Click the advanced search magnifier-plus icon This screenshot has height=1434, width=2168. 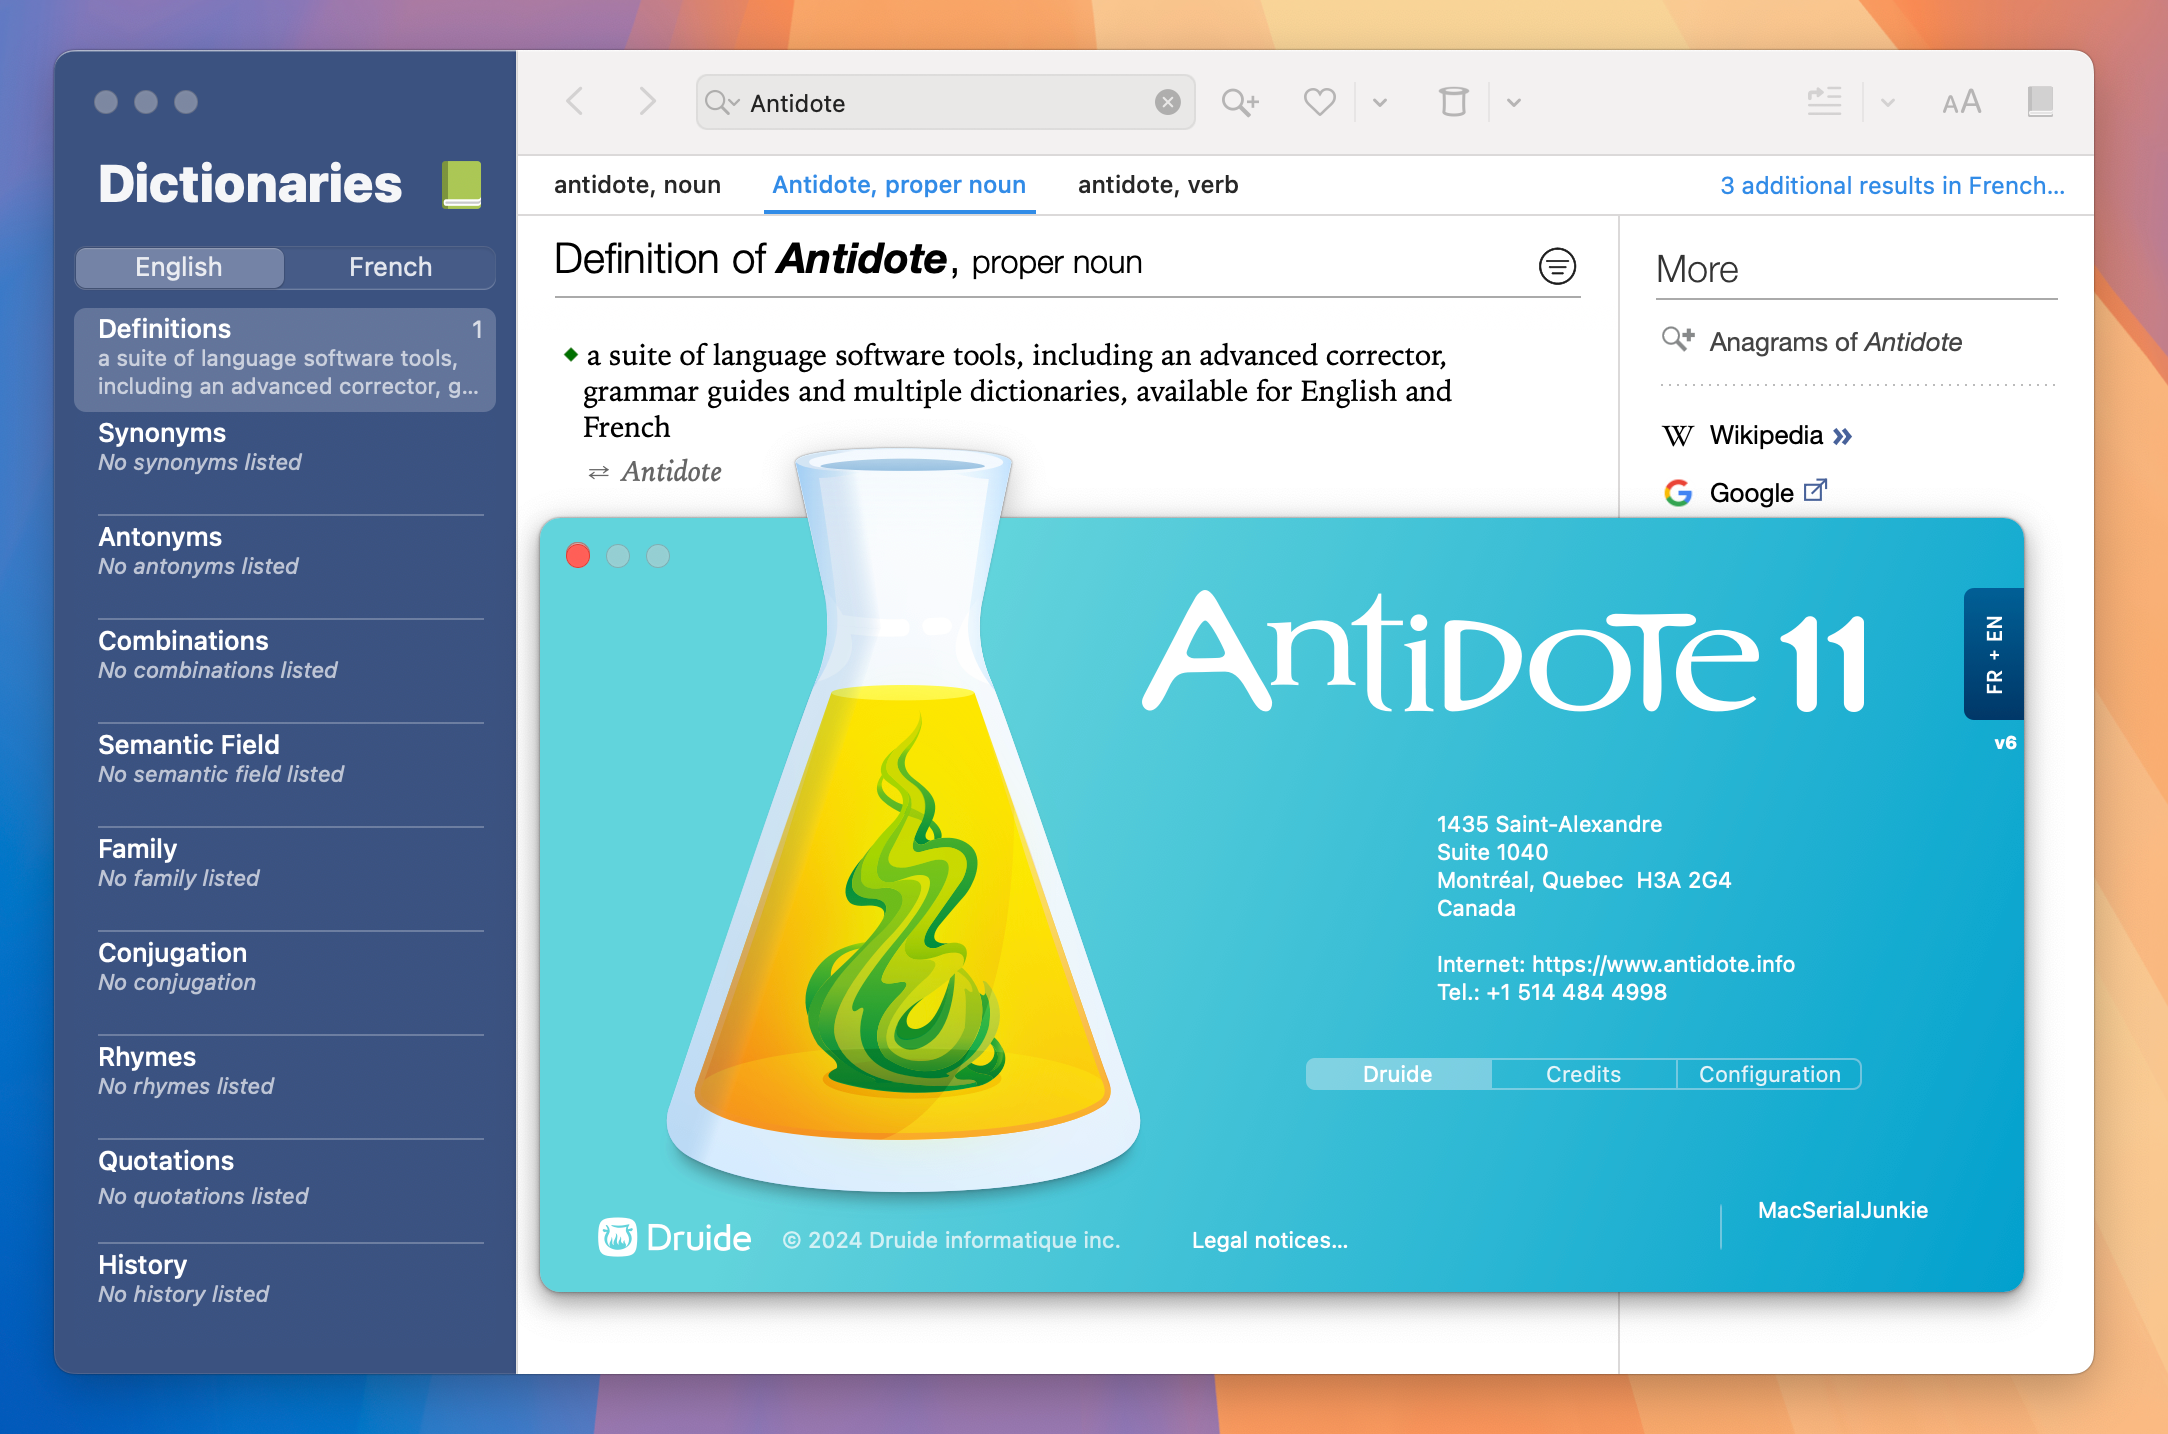(1240, 102)
